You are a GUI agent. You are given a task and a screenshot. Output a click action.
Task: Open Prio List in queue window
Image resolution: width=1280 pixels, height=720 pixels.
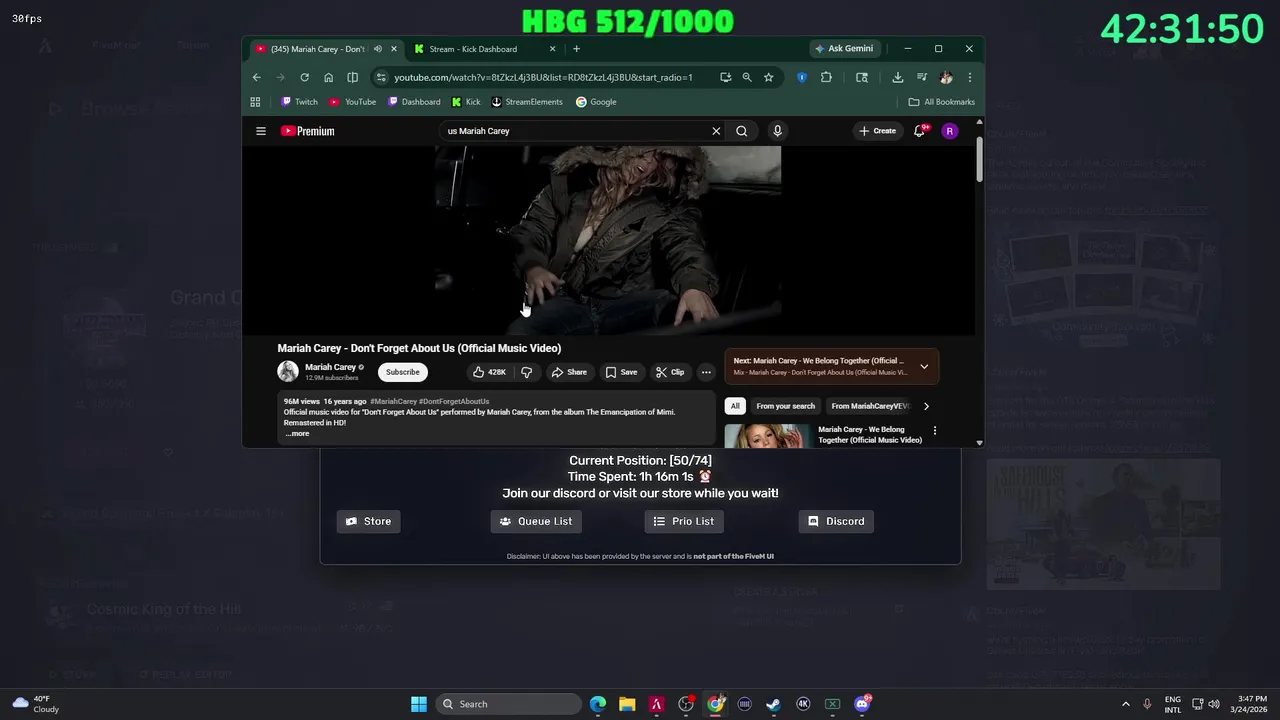(x=684, y=521)
